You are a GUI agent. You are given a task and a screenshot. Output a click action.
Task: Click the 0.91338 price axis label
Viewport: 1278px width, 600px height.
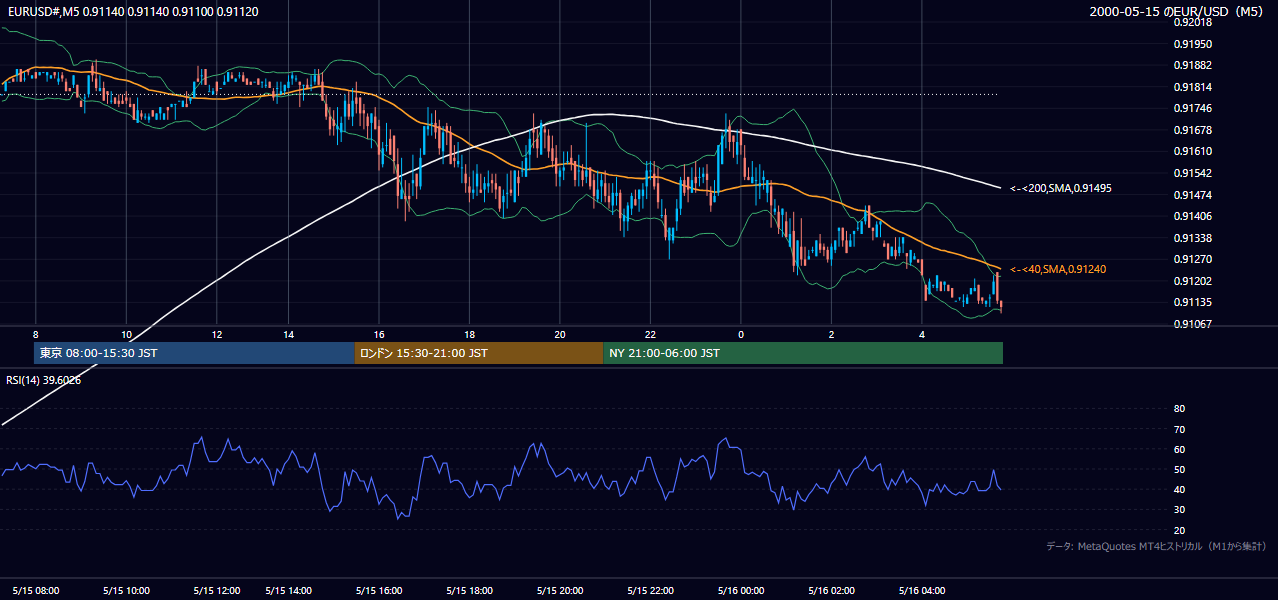(1194, 238)
